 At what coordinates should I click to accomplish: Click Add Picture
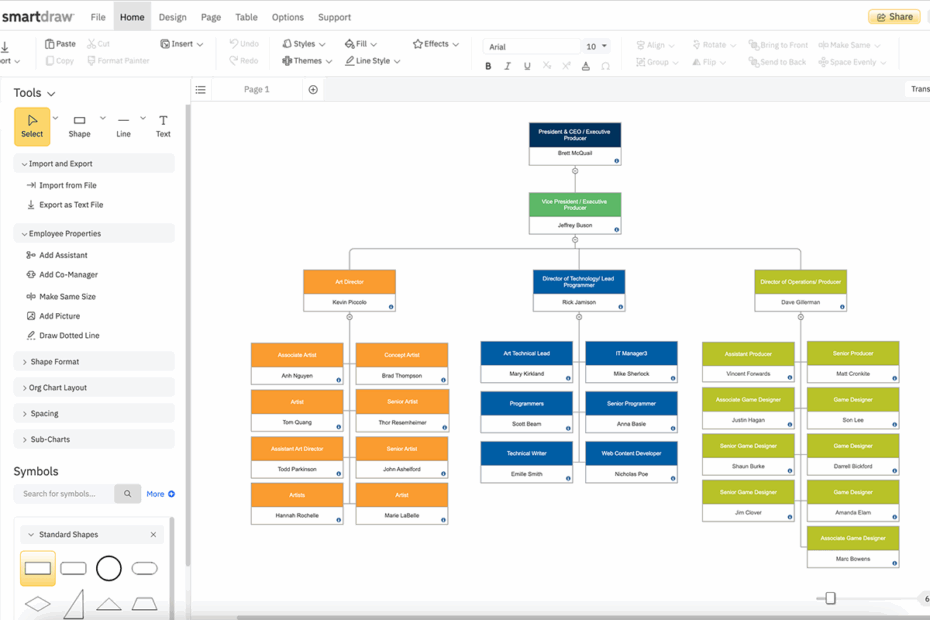53,316
